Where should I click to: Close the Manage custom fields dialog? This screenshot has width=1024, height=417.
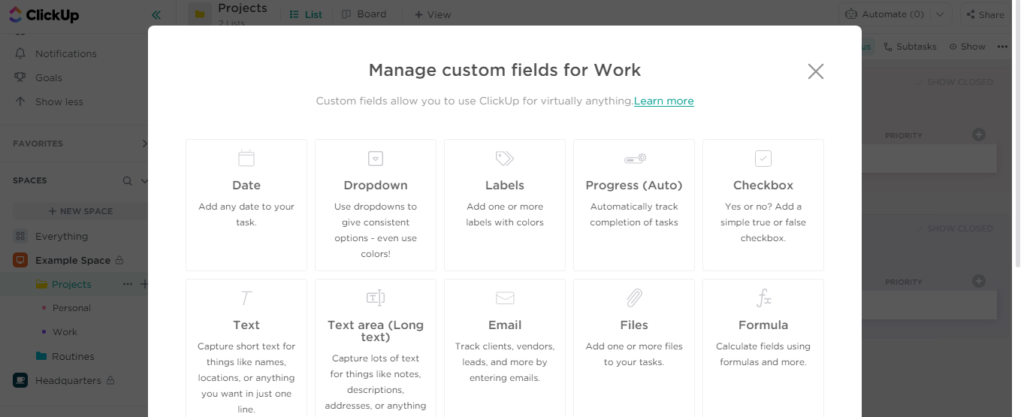point(815,71)
